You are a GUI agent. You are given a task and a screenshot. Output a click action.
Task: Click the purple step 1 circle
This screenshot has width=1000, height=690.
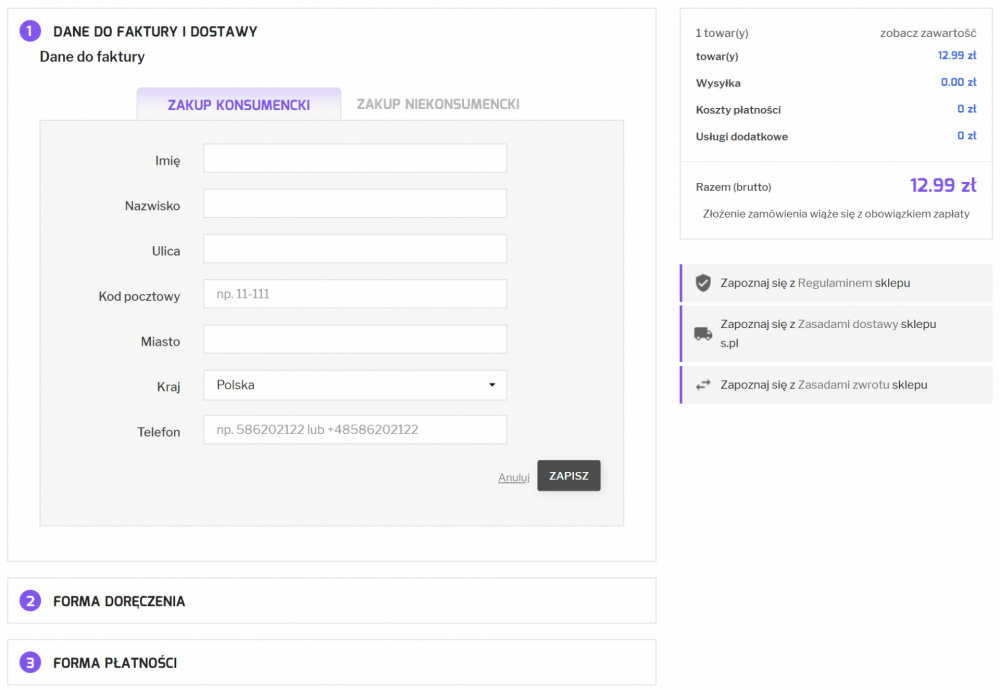pyautogui.click(x=31, y=31)
